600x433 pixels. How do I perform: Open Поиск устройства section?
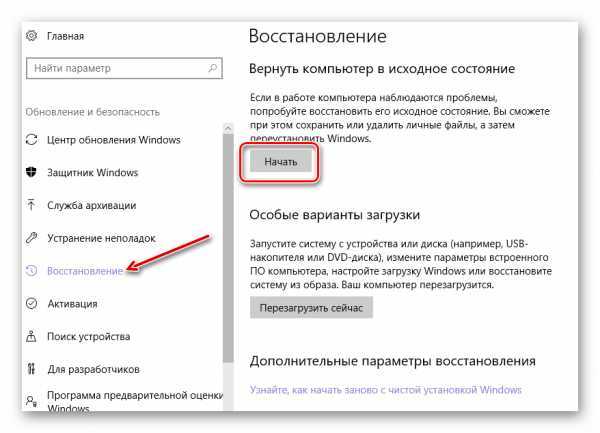click(88, 337)
